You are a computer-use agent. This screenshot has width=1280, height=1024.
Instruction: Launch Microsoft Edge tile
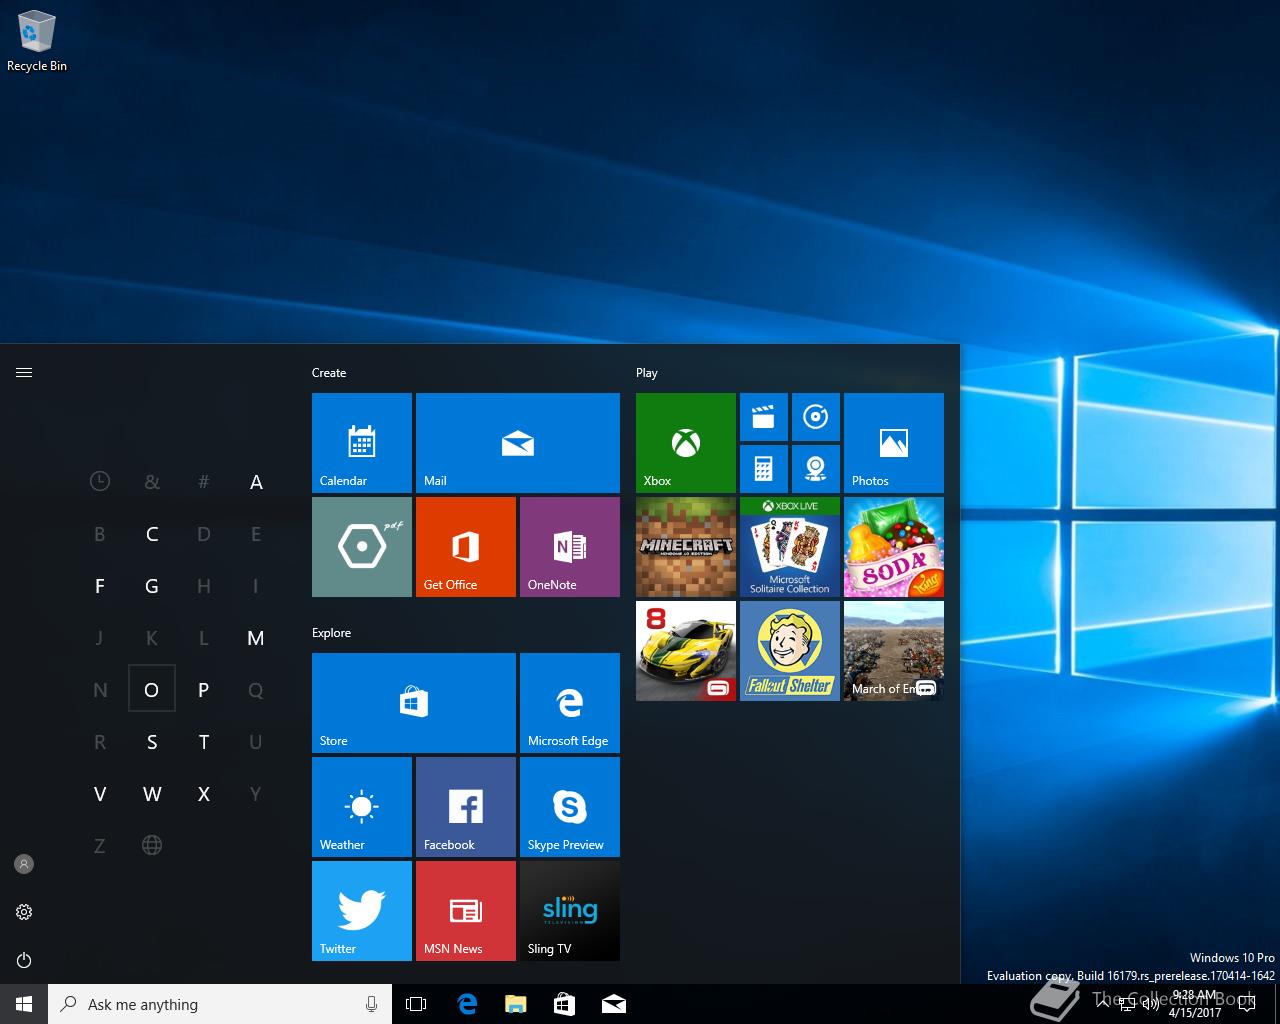pos(570,703)
